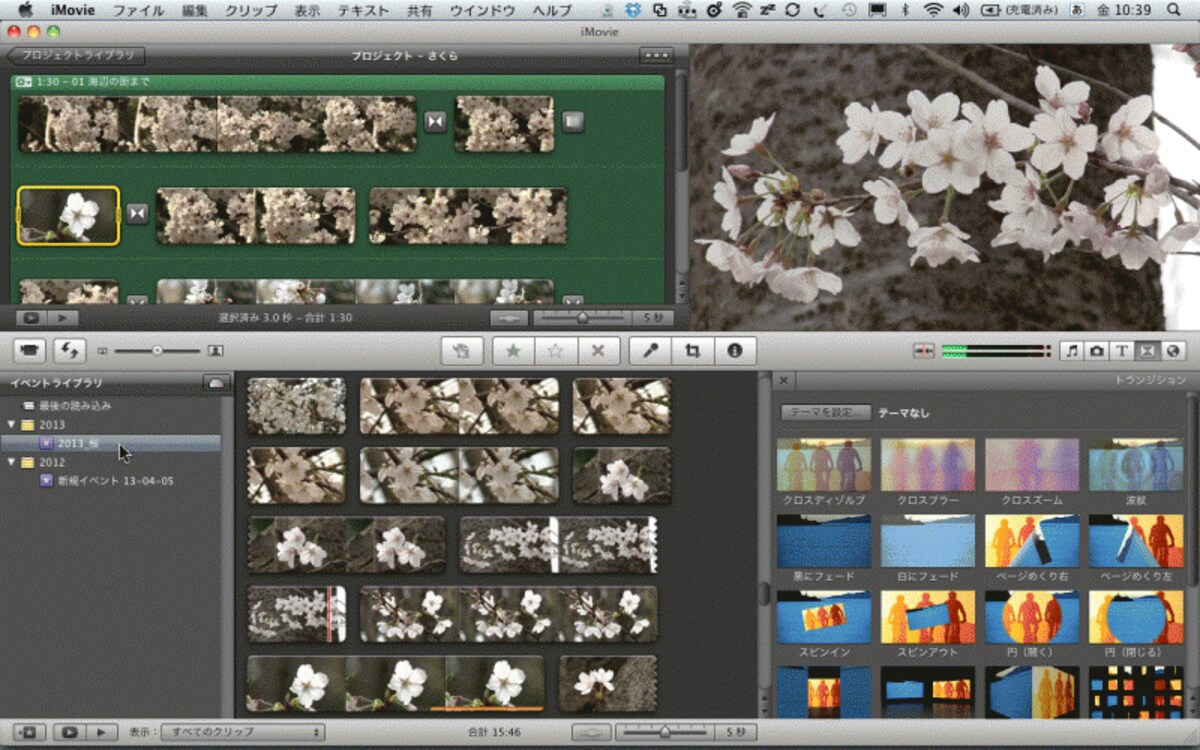
Task: Open the photo browser camera icon
Action: [1097, 351]
